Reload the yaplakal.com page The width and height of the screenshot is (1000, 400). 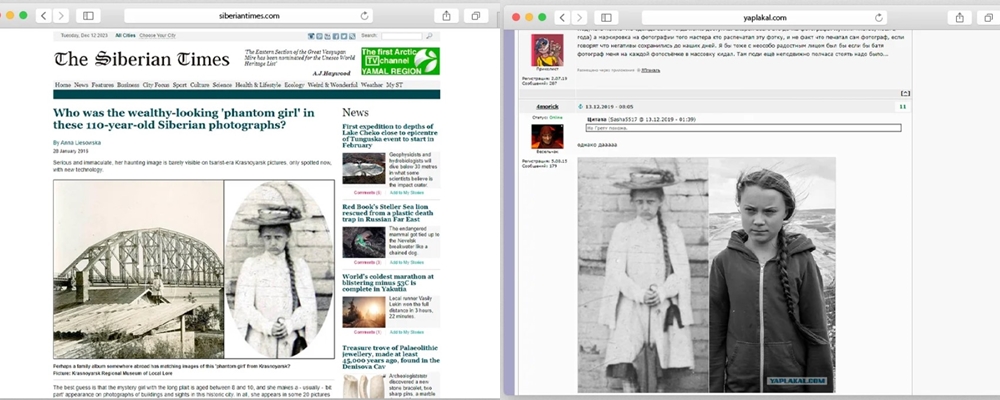(x=879, y=17)
